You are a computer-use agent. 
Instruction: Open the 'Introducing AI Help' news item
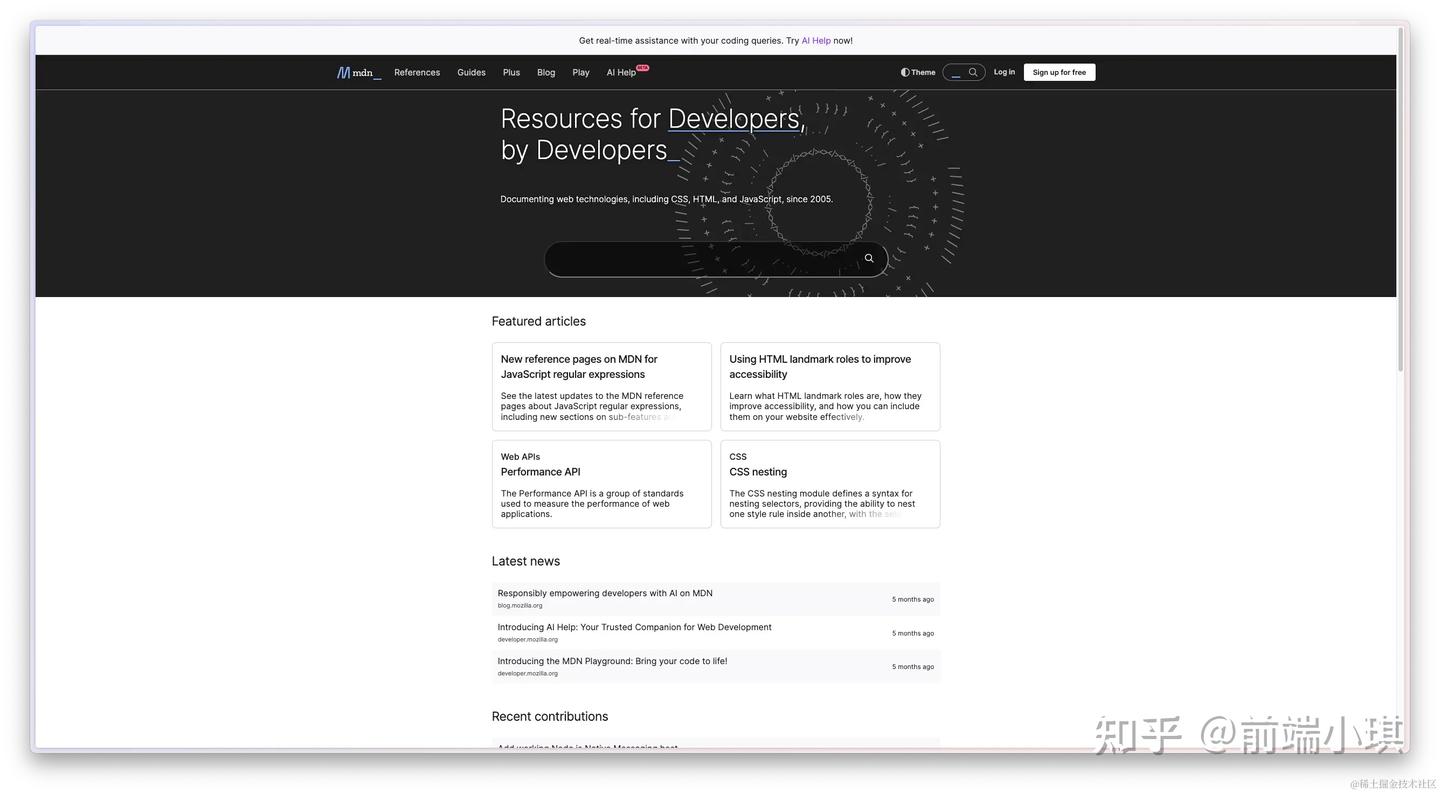(x=635, y=627)
